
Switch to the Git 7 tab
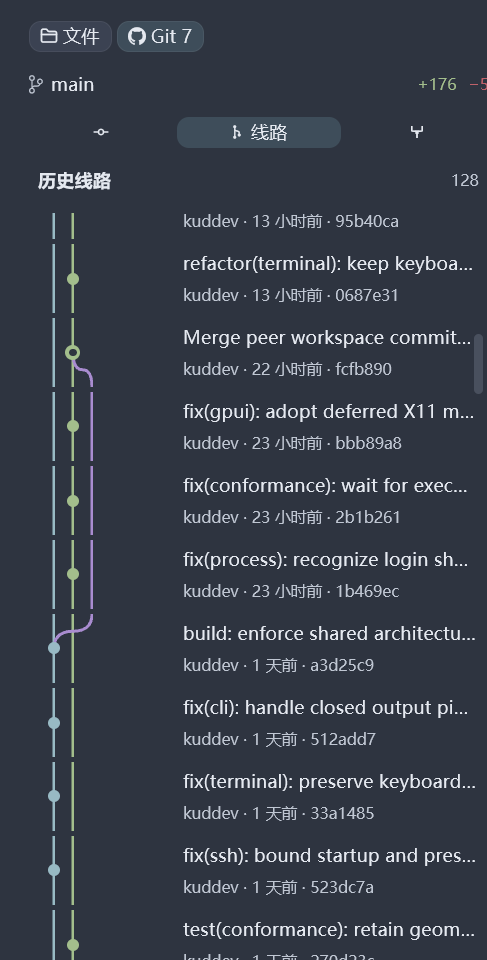tap(160, 37)
